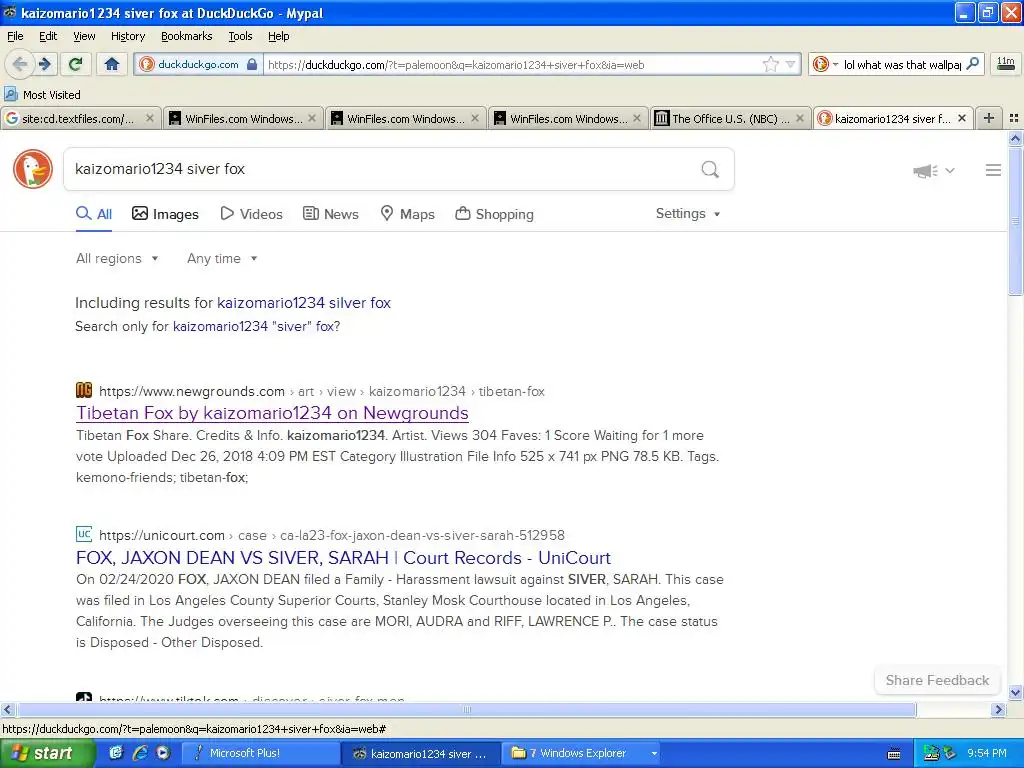Click the UniCourt favicon beside result
This screenshot has width=1024, height=768.
(x=84, y=534)
